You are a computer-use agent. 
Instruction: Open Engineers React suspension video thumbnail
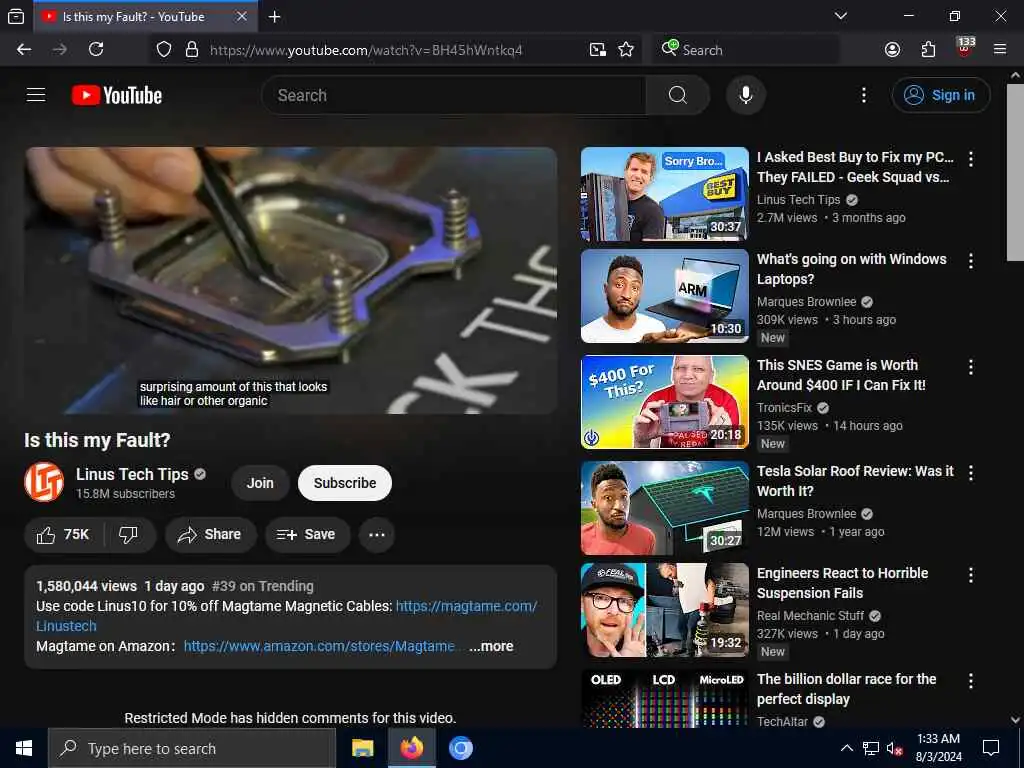click(x=665, y=610)
